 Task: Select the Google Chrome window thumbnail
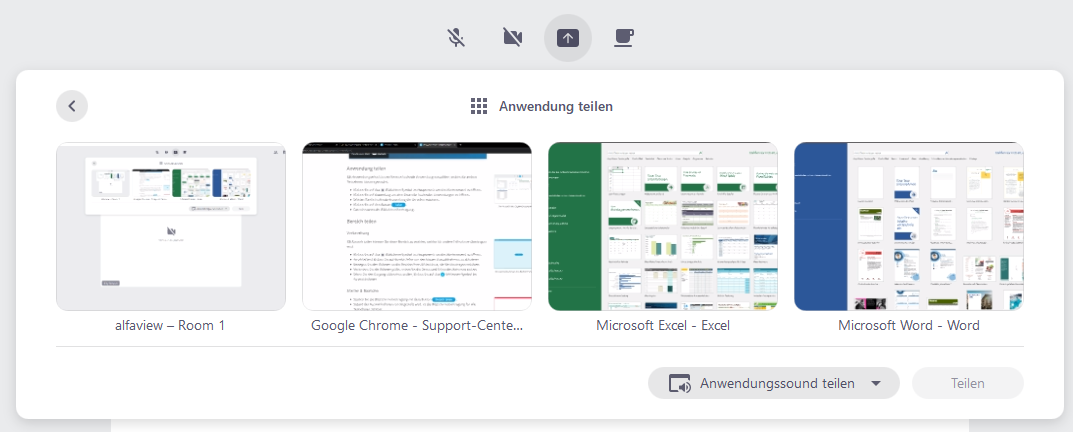point(417,226)
